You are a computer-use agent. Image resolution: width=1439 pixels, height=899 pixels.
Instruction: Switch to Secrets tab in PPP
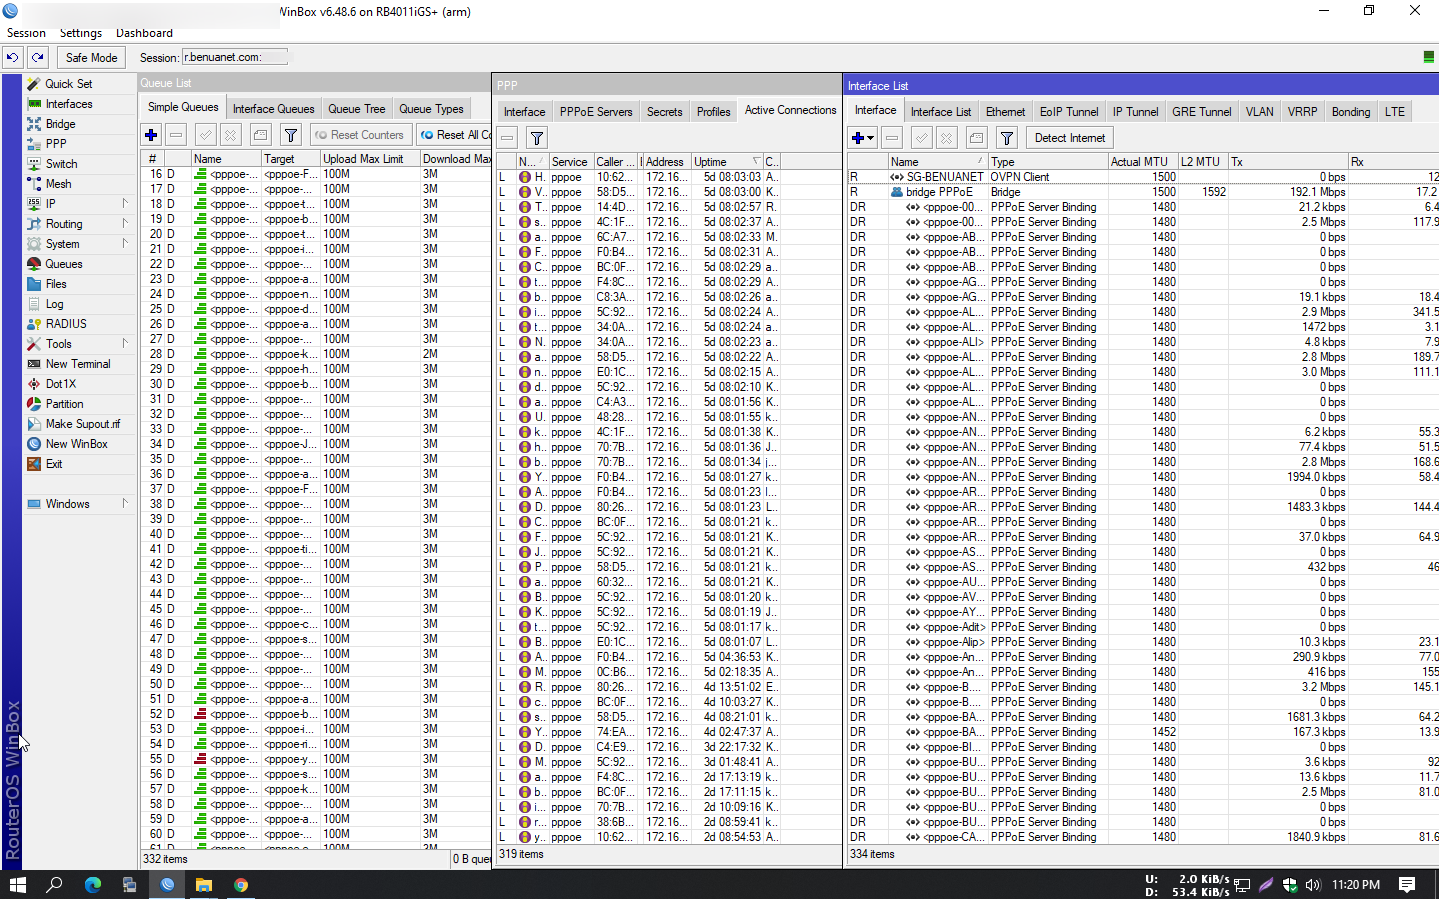664,112
